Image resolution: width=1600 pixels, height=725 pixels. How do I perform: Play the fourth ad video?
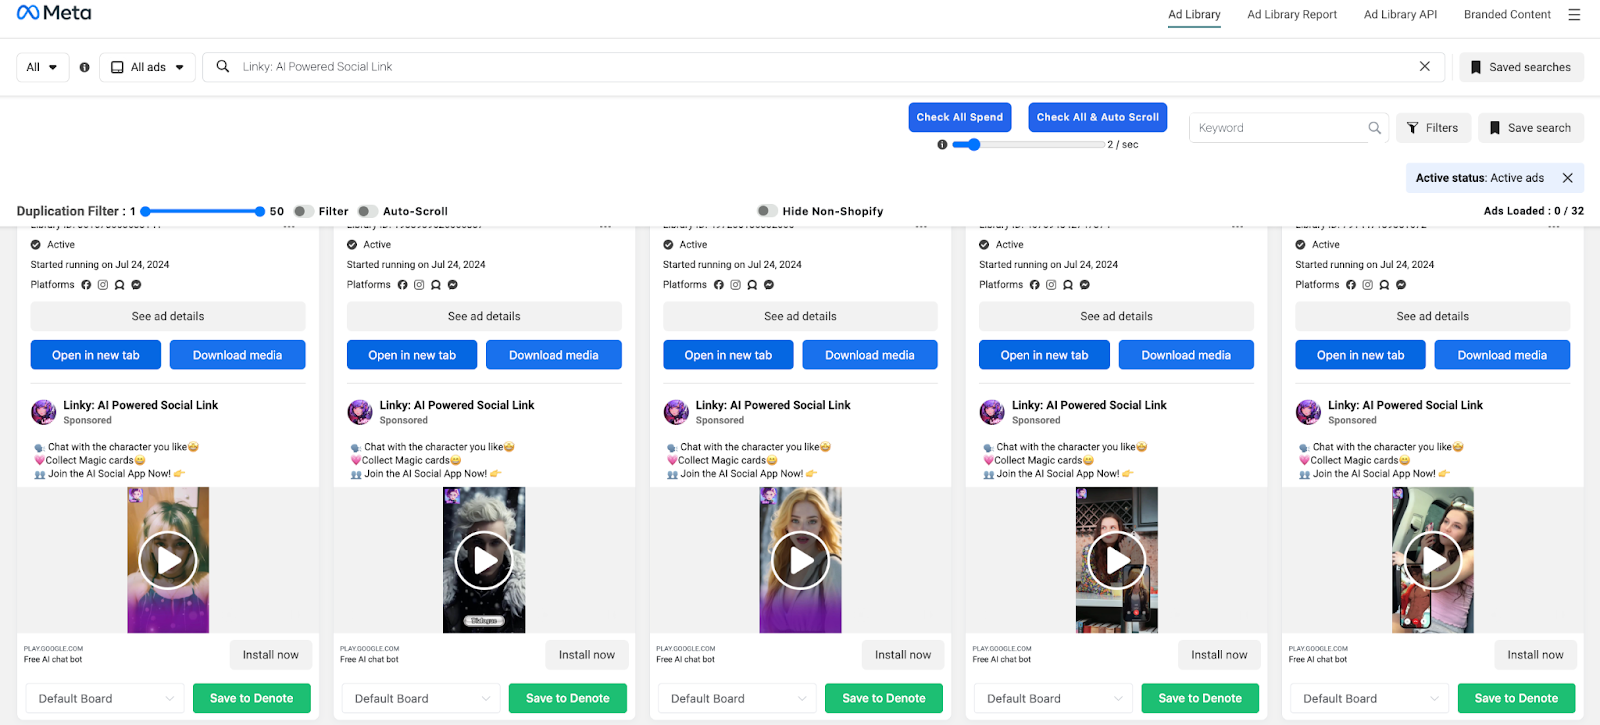[x=1116, y=560]
